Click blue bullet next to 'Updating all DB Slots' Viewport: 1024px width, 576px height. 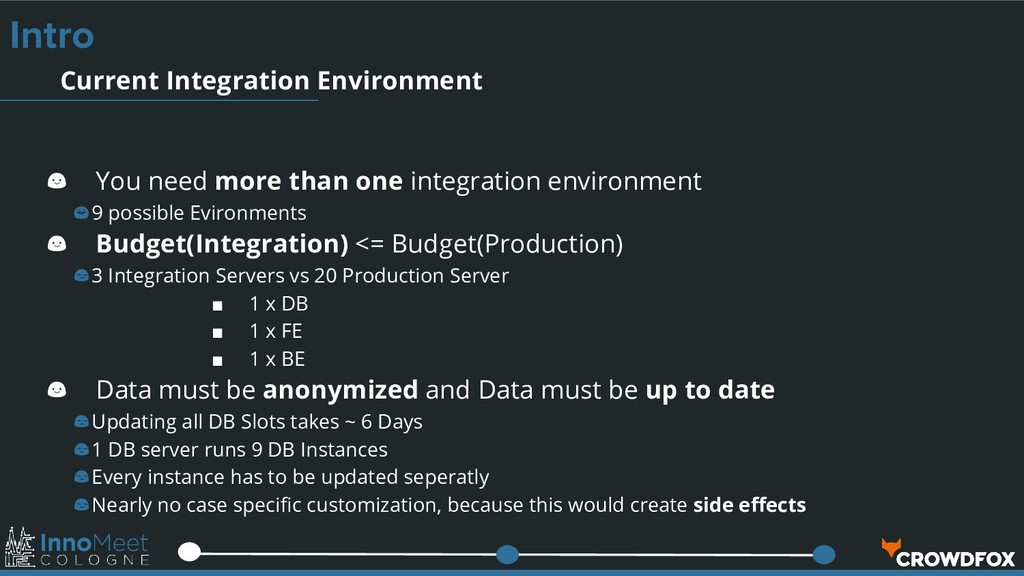(81, 422)
